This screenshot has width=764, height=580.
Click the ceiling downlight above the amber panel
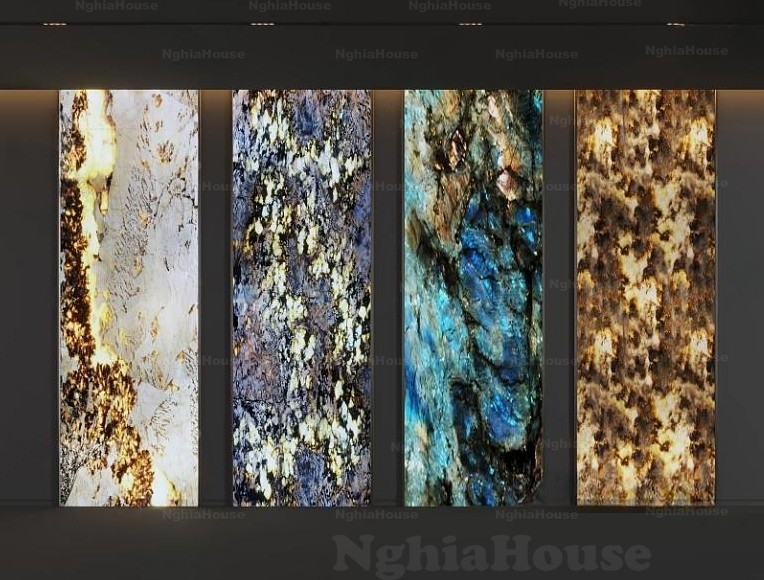(677, 23)
